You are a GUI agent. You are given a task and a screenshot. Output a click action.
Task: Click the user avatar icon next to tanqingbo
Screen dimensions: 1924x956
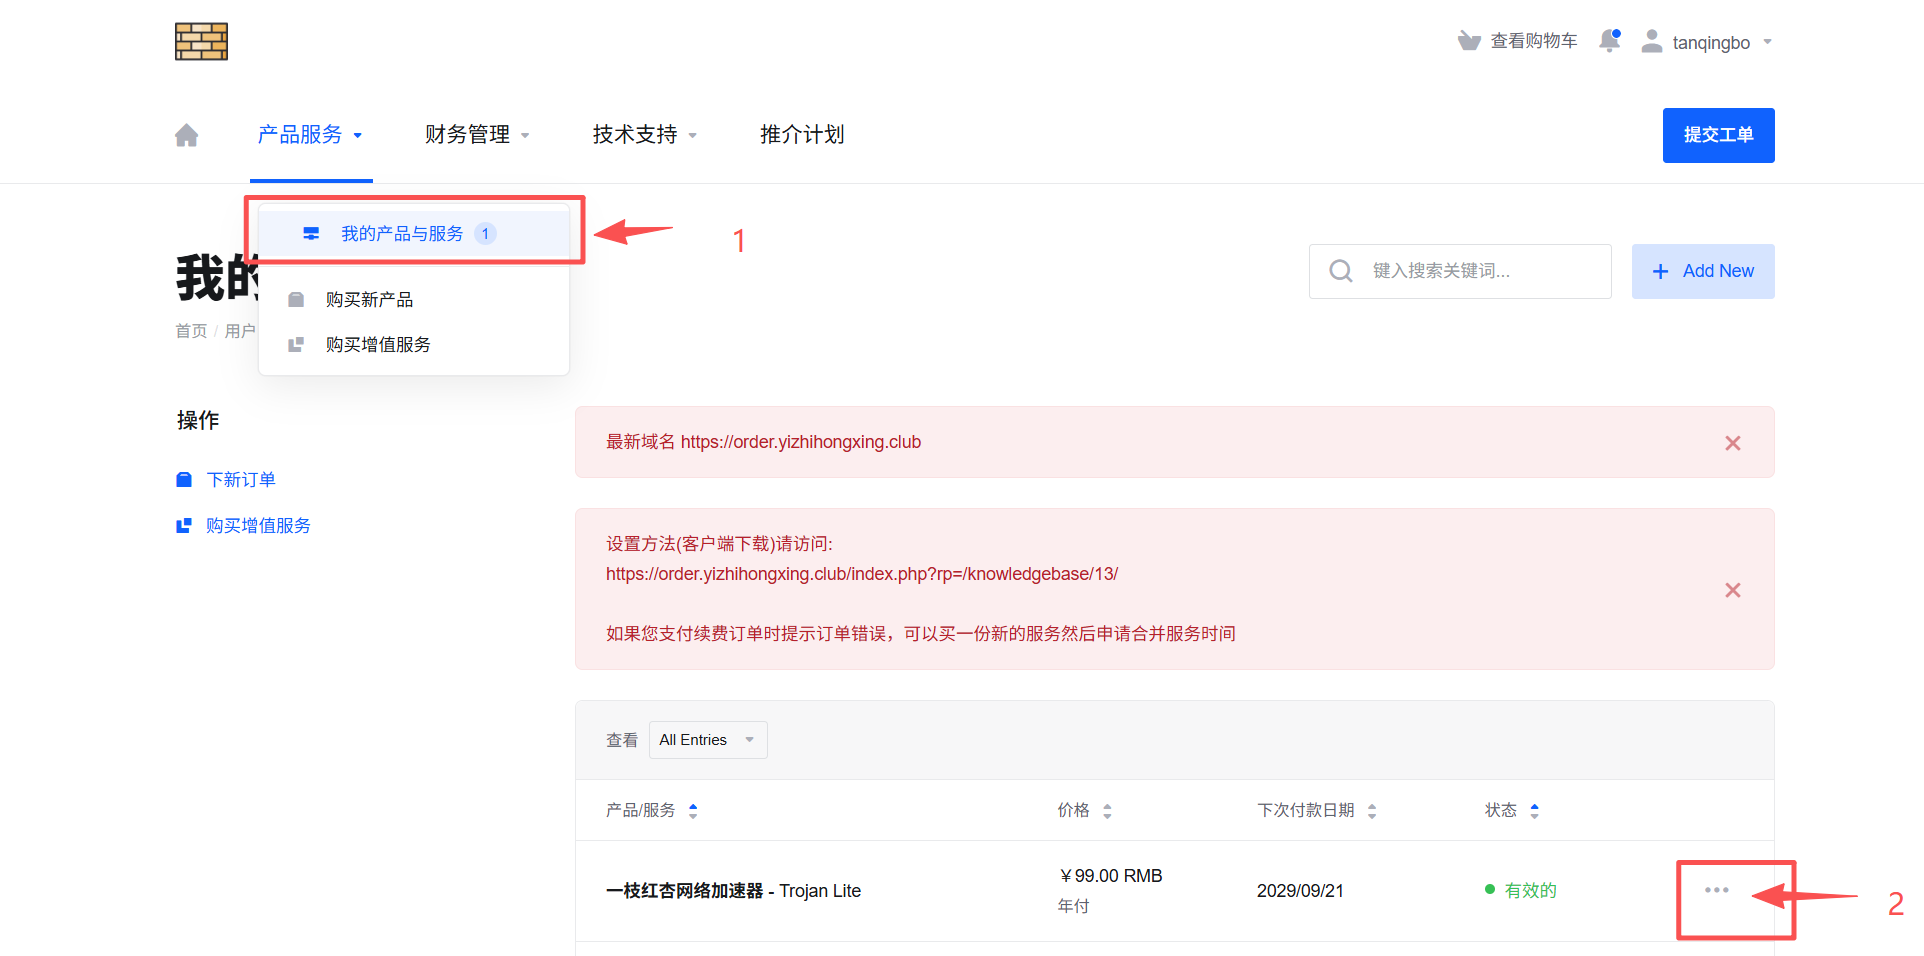[x=1651, y=40]
